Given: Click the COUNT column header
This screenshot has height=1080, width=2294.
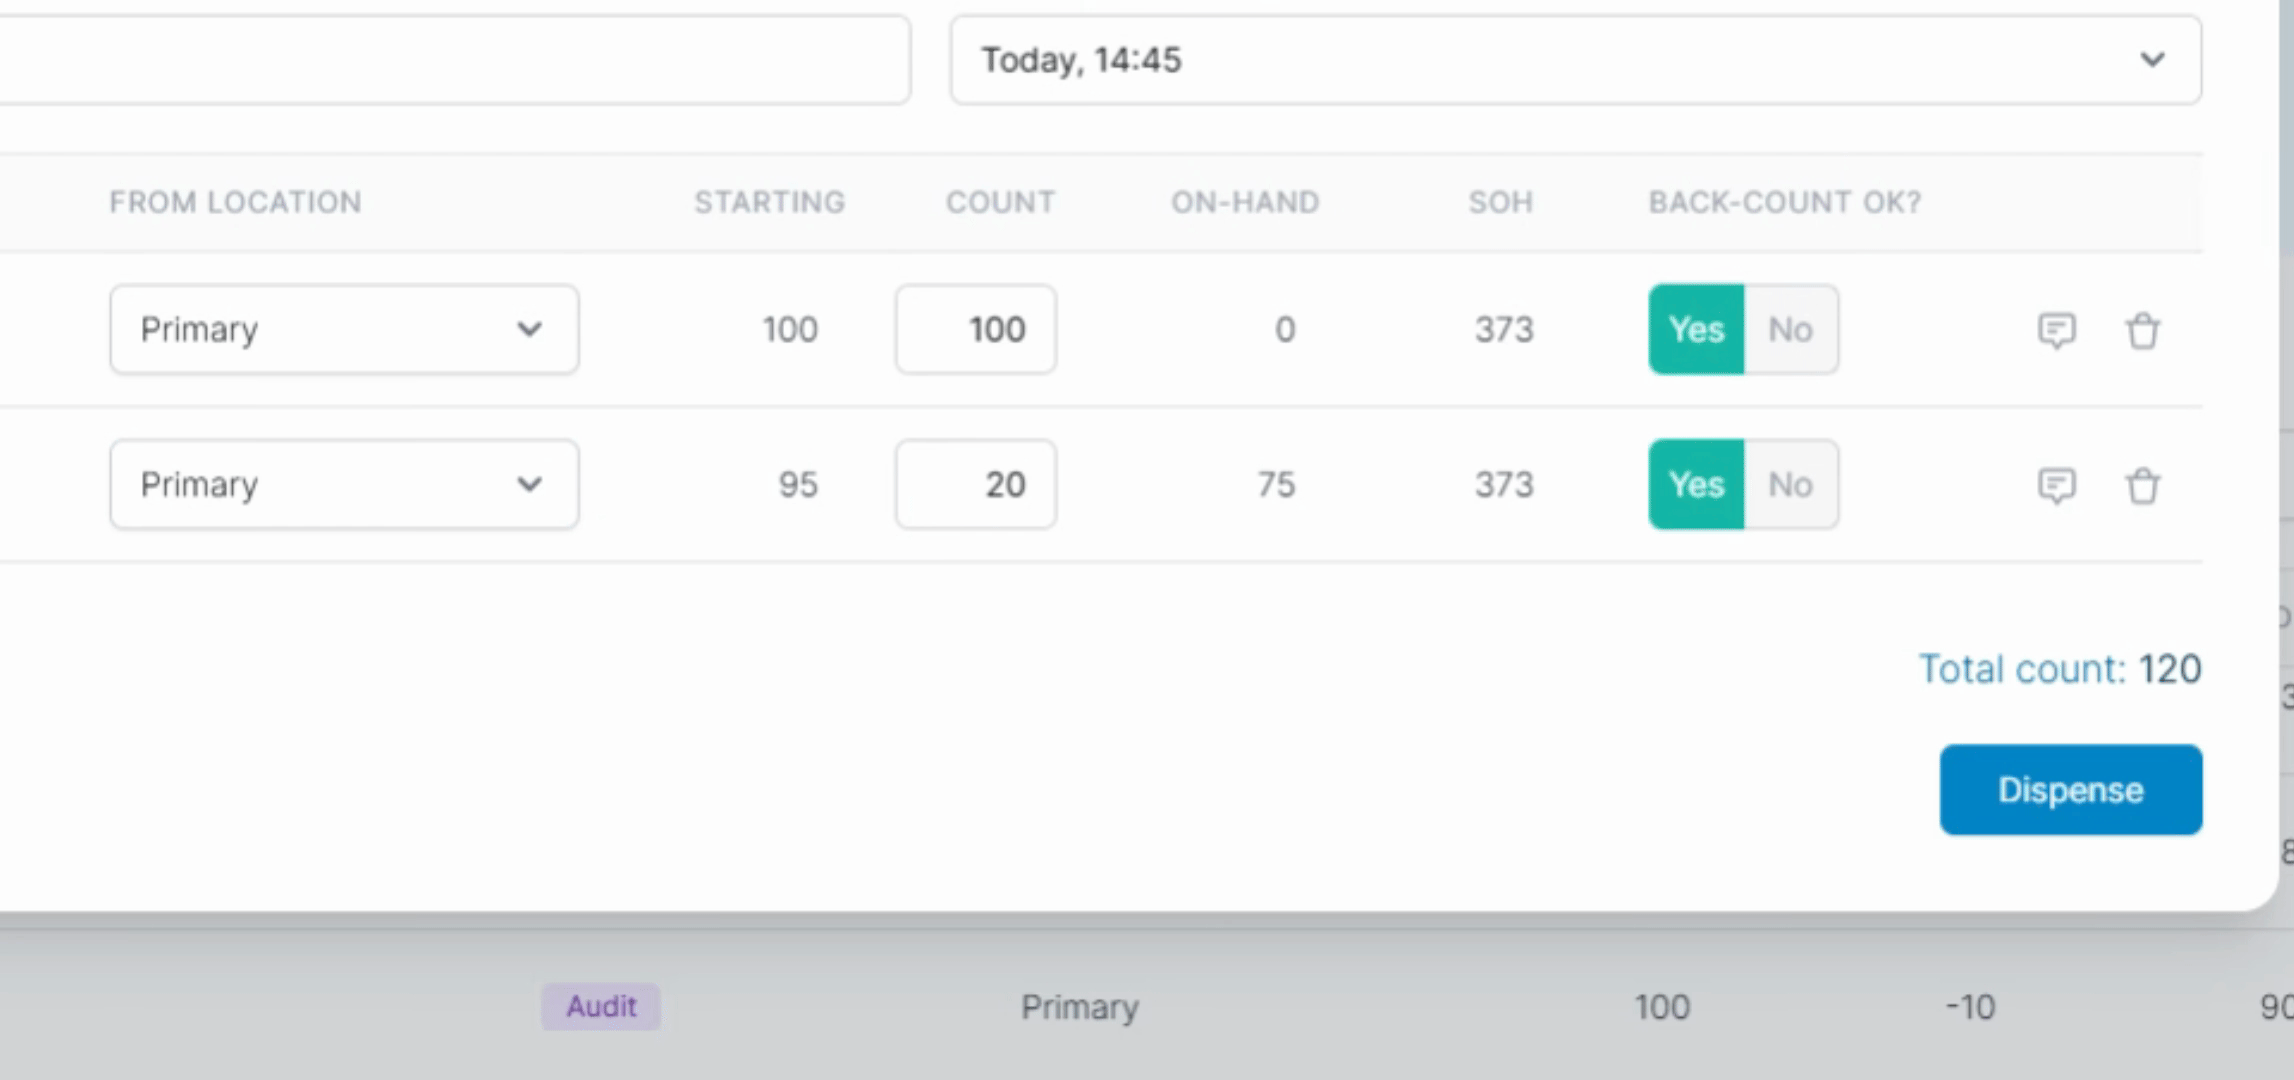Looking at the screenshot, I should pos(1000,202).
